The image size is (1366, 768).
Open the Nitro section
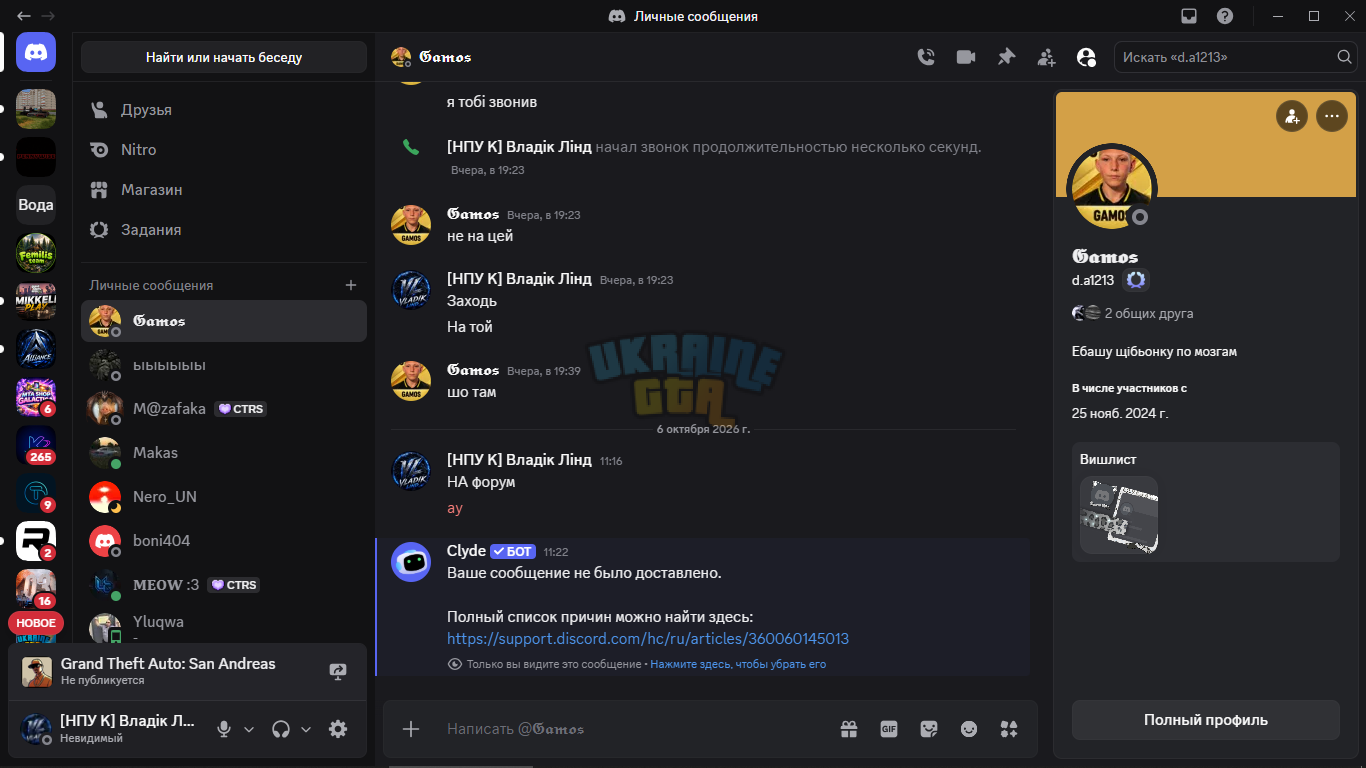click(224, 149)
